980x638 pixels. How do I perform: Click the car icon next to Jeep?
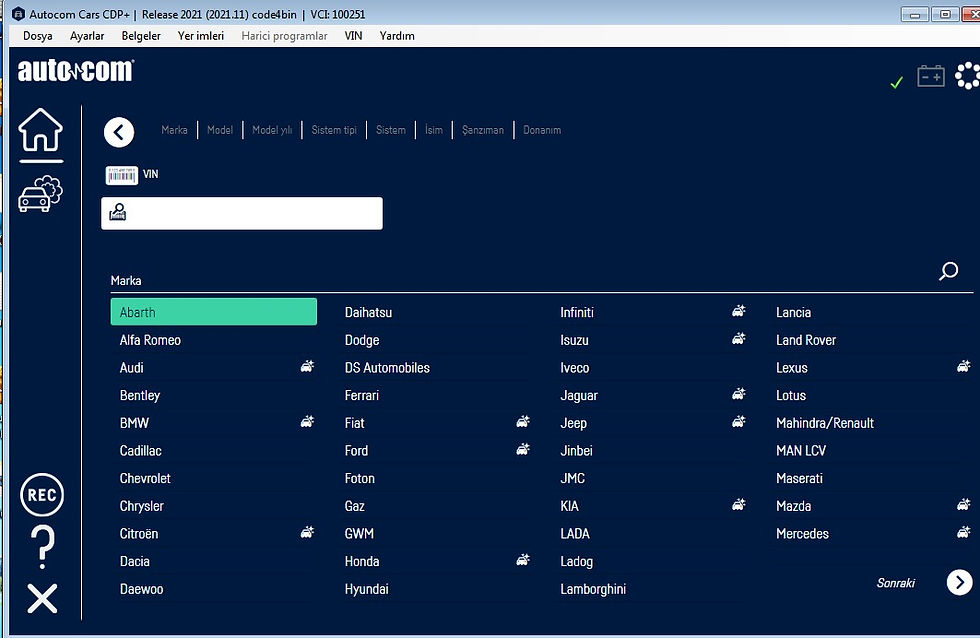[739, 421]
